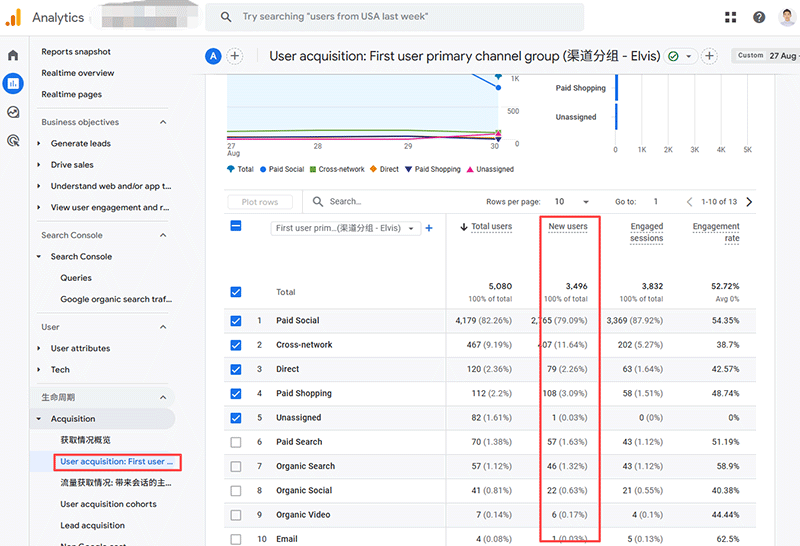
Task: Select User acquisition cohorts in sidebar
Action: point(108,504)
